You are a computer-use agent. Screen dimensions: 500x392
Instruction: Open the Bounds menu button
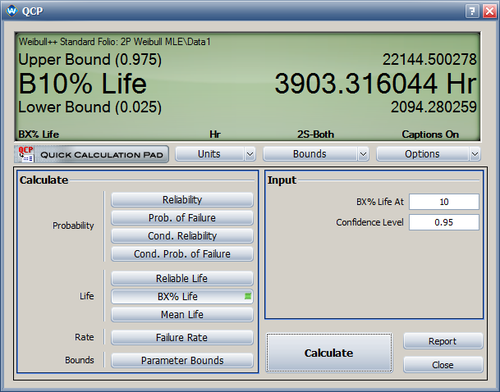(x=310, y=154)
